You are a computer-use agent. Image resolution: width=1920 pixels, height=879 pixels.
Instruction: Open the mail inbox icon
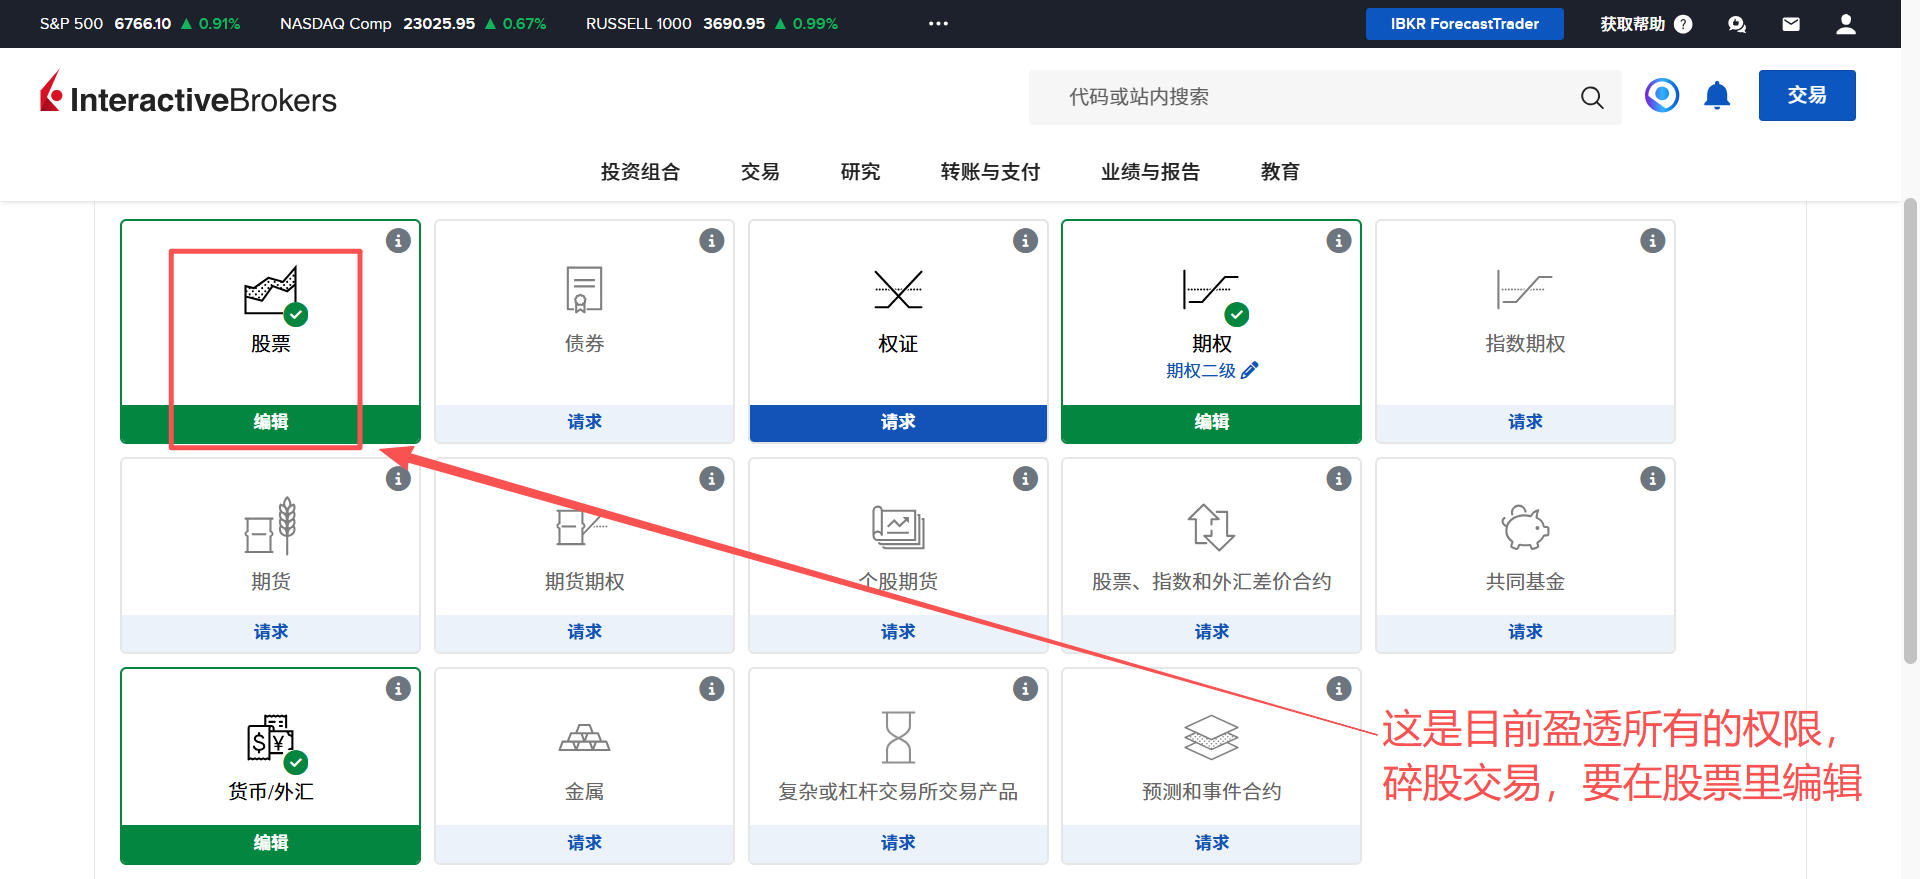[x=1791, y=24]
